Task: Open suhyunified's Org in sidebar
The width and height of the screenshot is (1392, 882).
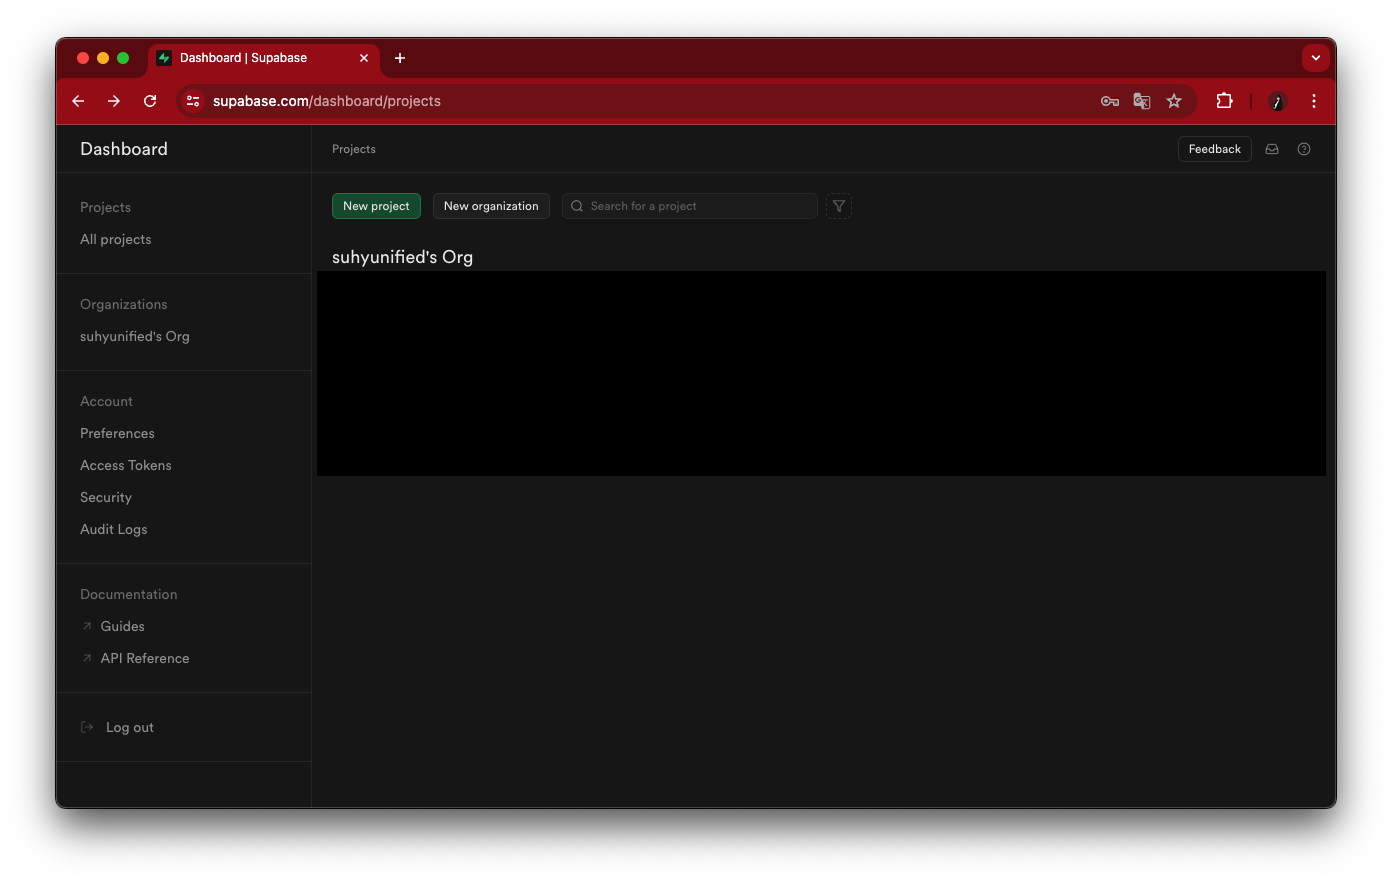Action: point(135,336)
